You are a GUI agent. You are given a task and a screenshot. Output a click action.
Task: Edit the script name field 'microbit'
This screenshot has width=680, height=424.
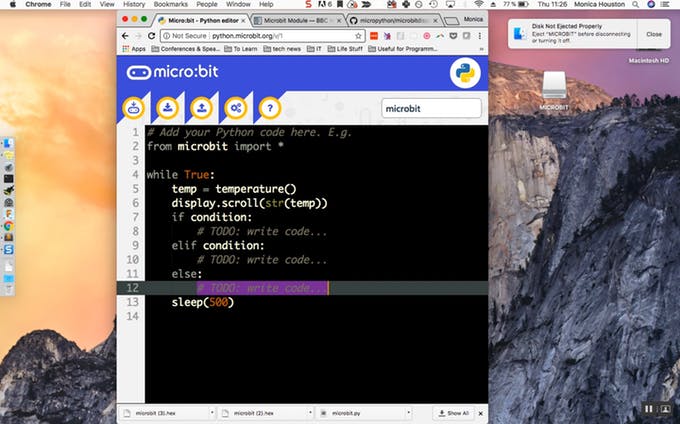click(x=432, y=108)
